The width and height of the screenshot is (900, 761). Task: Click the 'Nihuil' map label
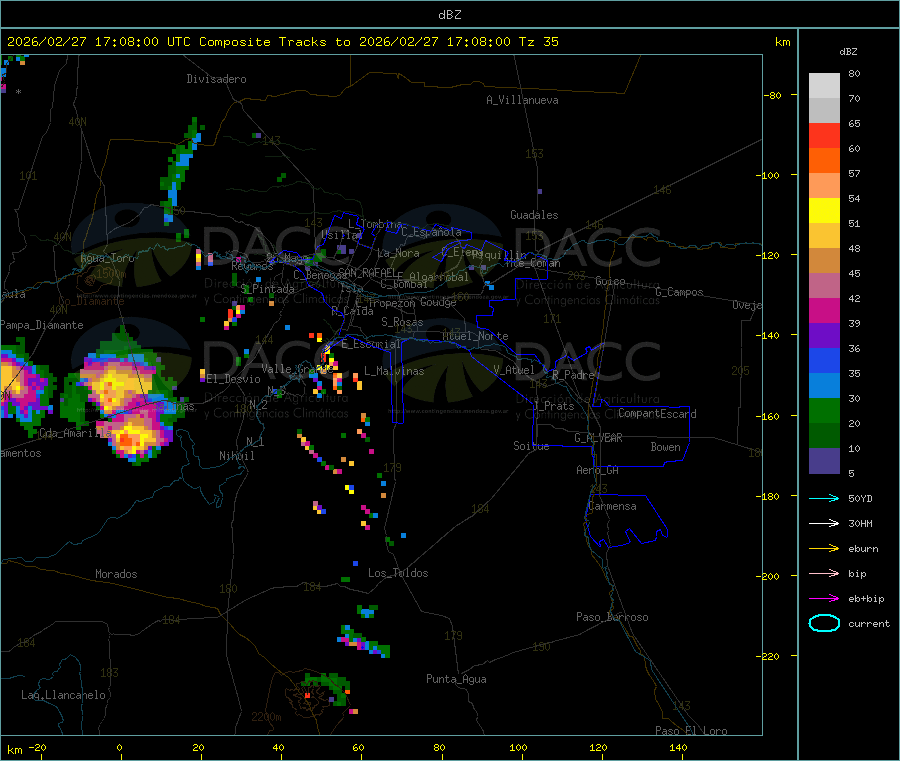[x=237, y=456]
